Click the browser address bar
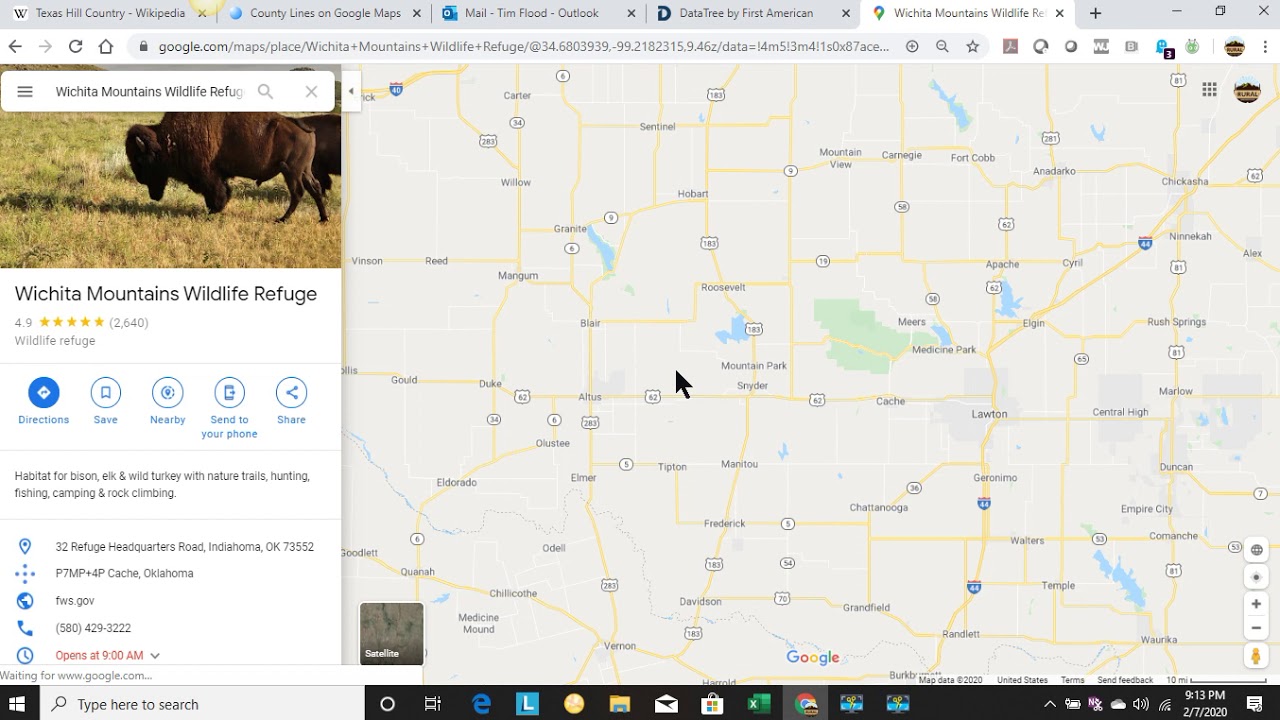1280x720 pixels. pyautogui.click(x=523, y=46)
